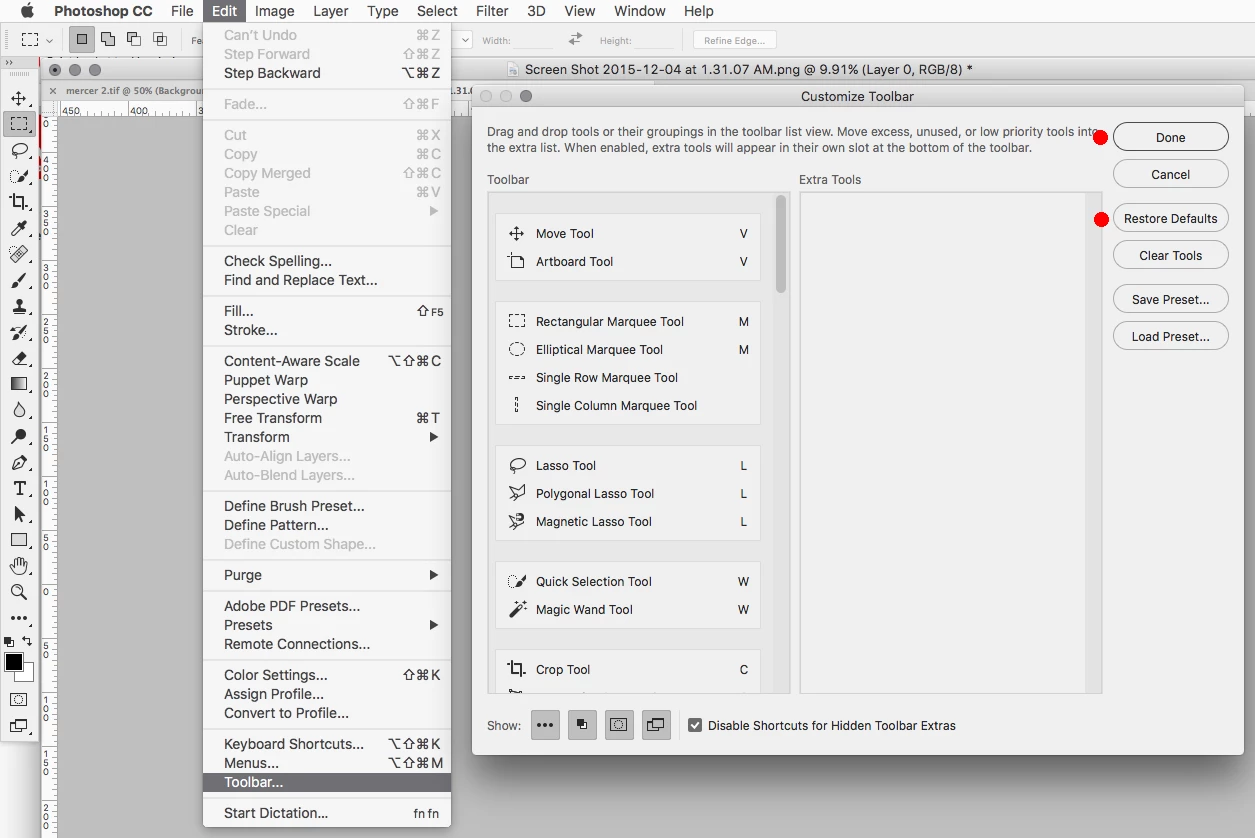Toggle Show screen mode button in dialog
The image size is (1255, 838).
655,725
